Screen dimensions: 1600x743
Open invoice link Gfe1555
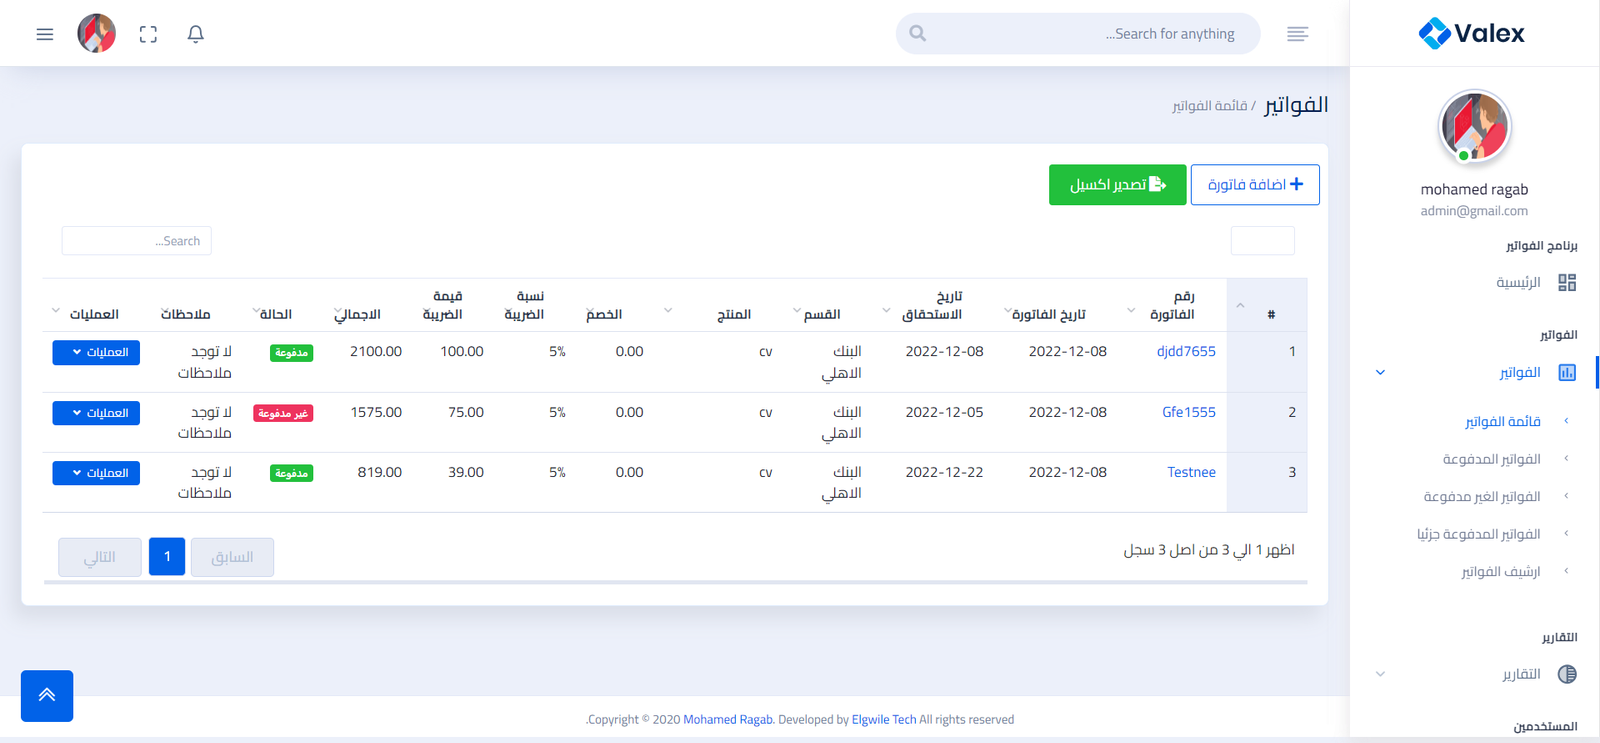pos(1188,412)
